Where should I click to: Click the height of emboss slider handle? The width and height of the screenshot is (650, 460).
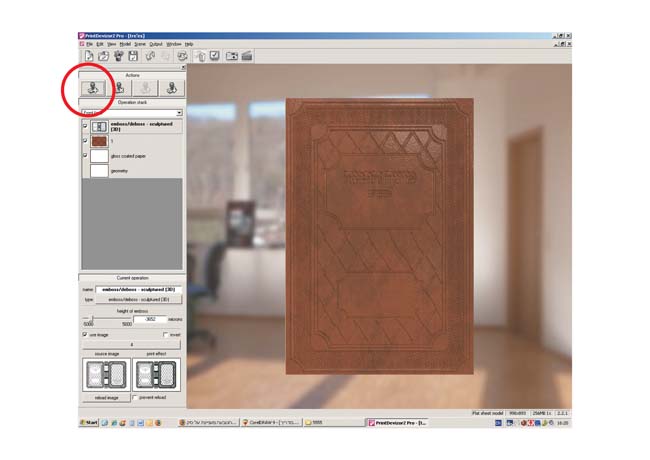click(92, 318)
